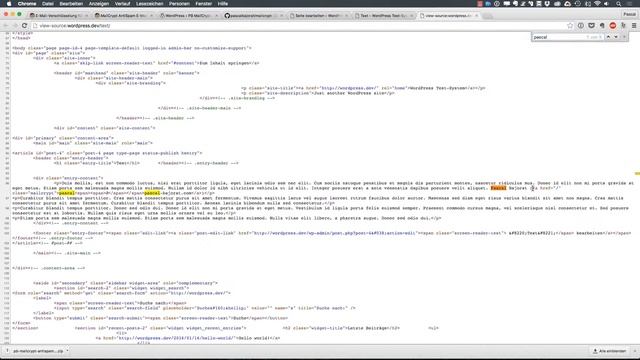Screen dimensions: 640x360
Task: Open the Personen menu
Action: pos(179,4)
